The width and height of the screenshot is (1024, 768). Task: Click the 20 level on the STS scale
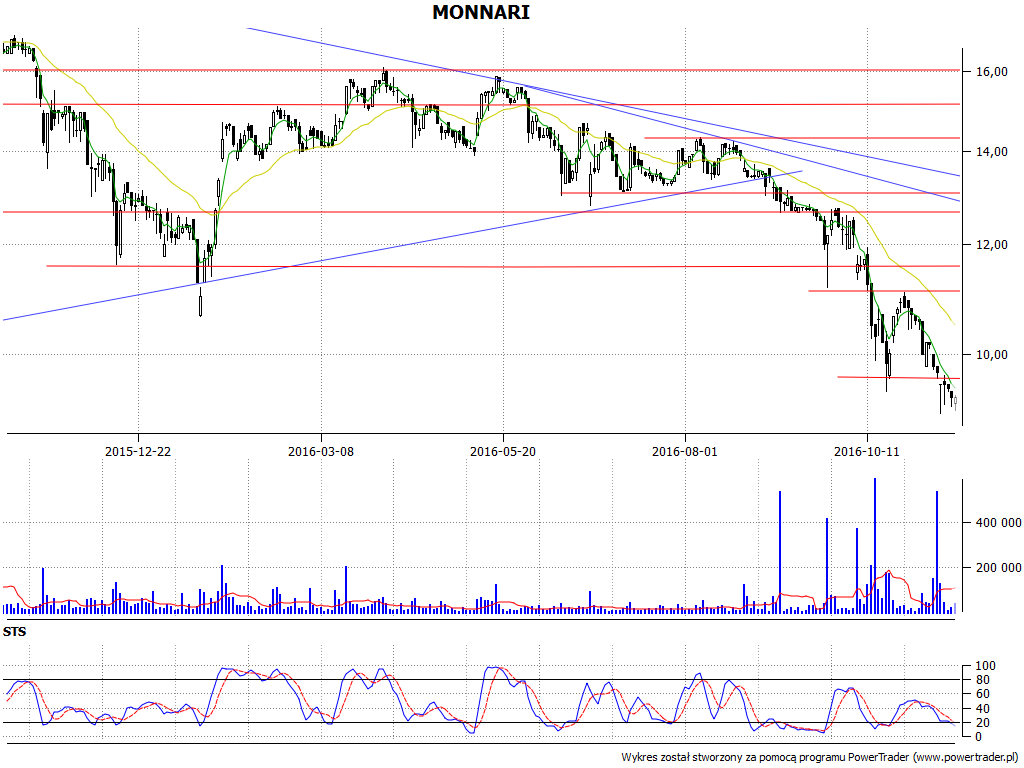983,722
